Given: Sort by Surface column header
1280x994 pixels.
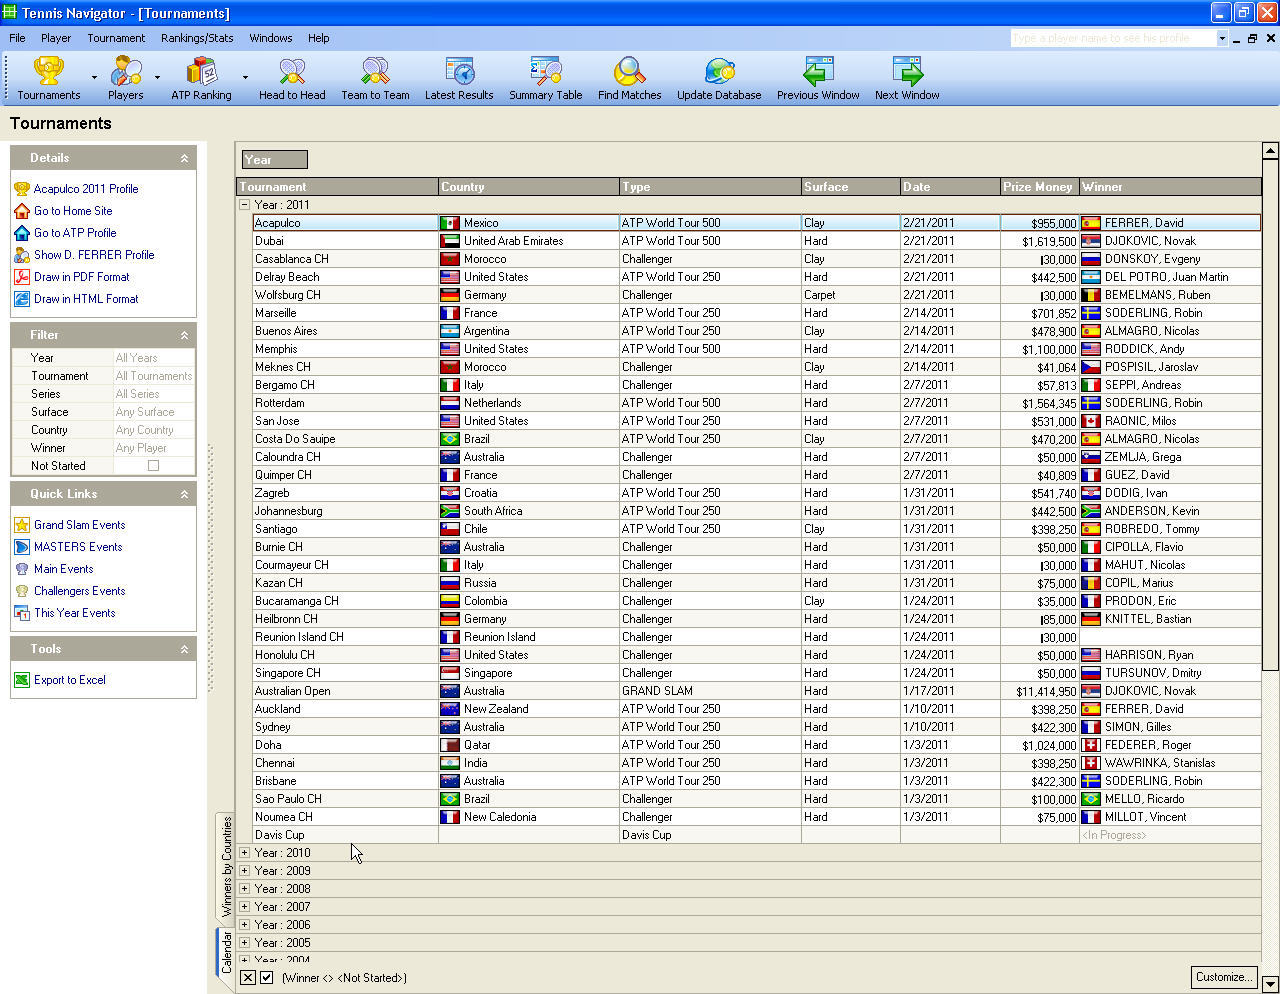Looking at the screenshot, I should coord(851,187).
